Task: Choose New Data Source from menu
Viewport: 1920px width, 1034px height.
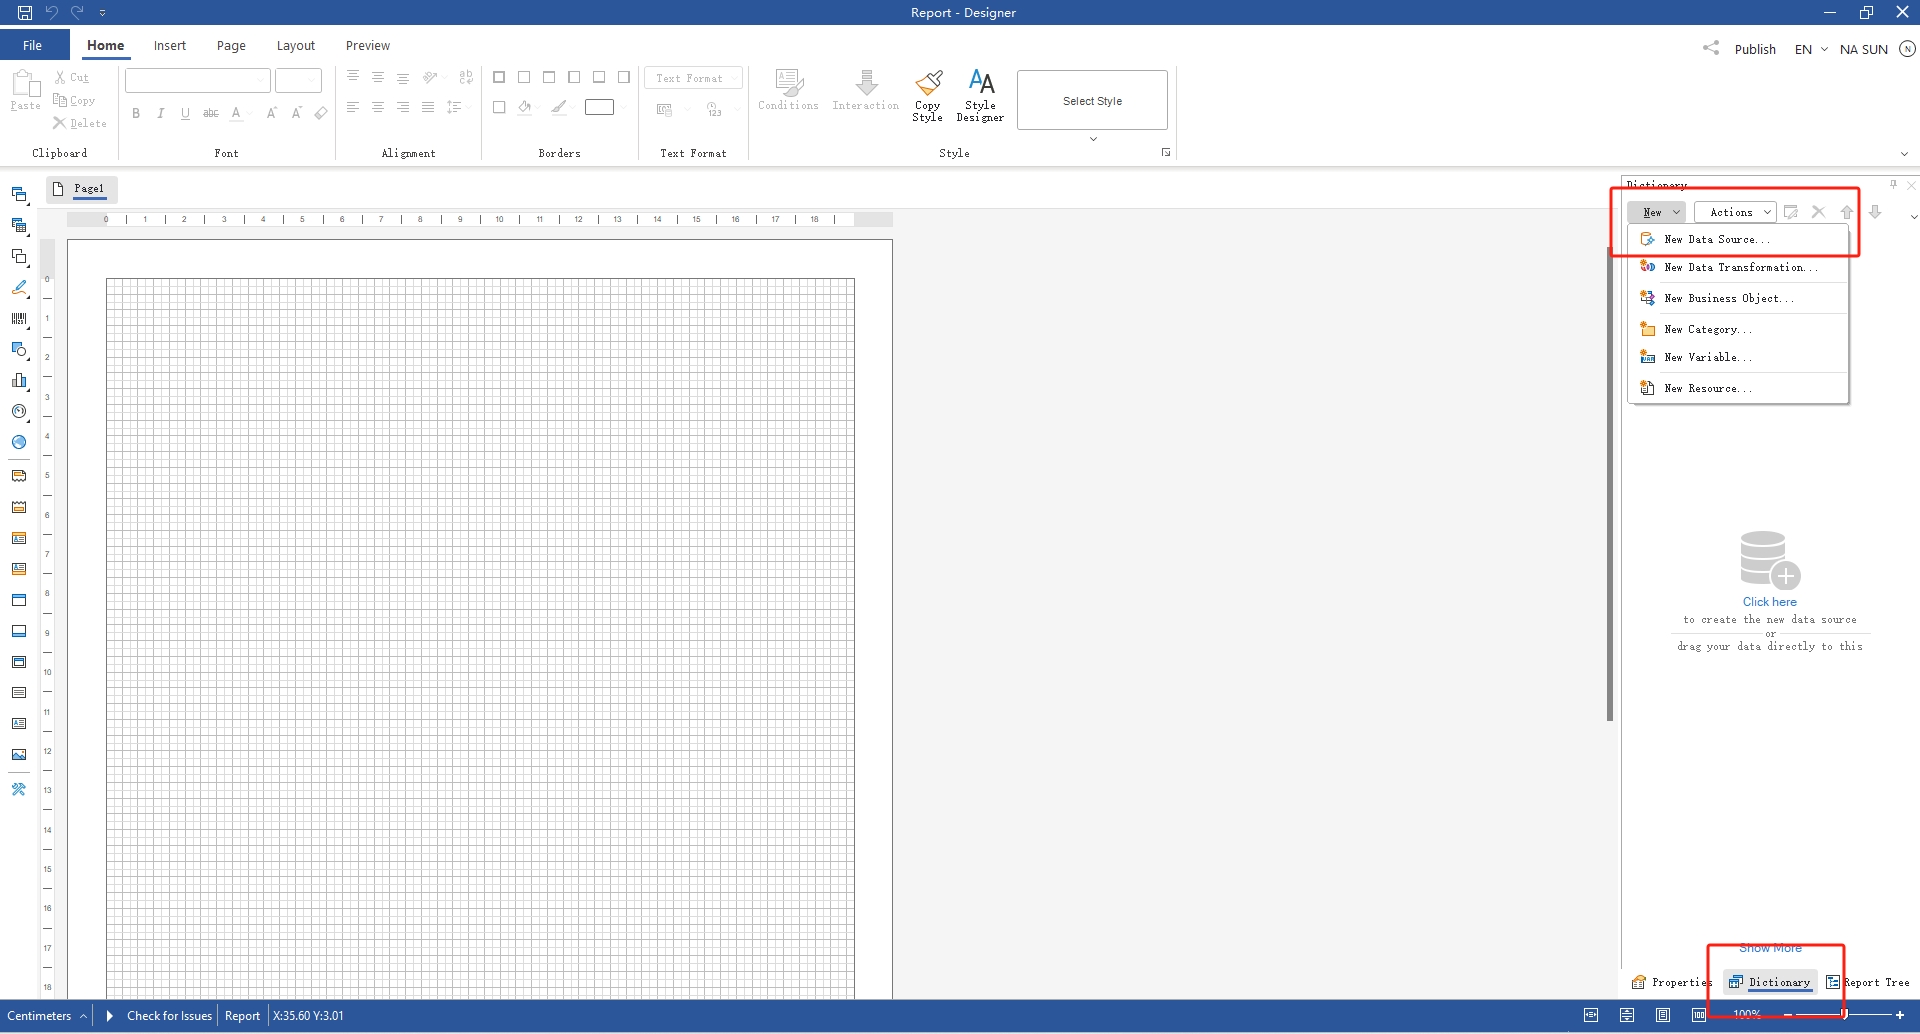Action: tap(1716, 240)
